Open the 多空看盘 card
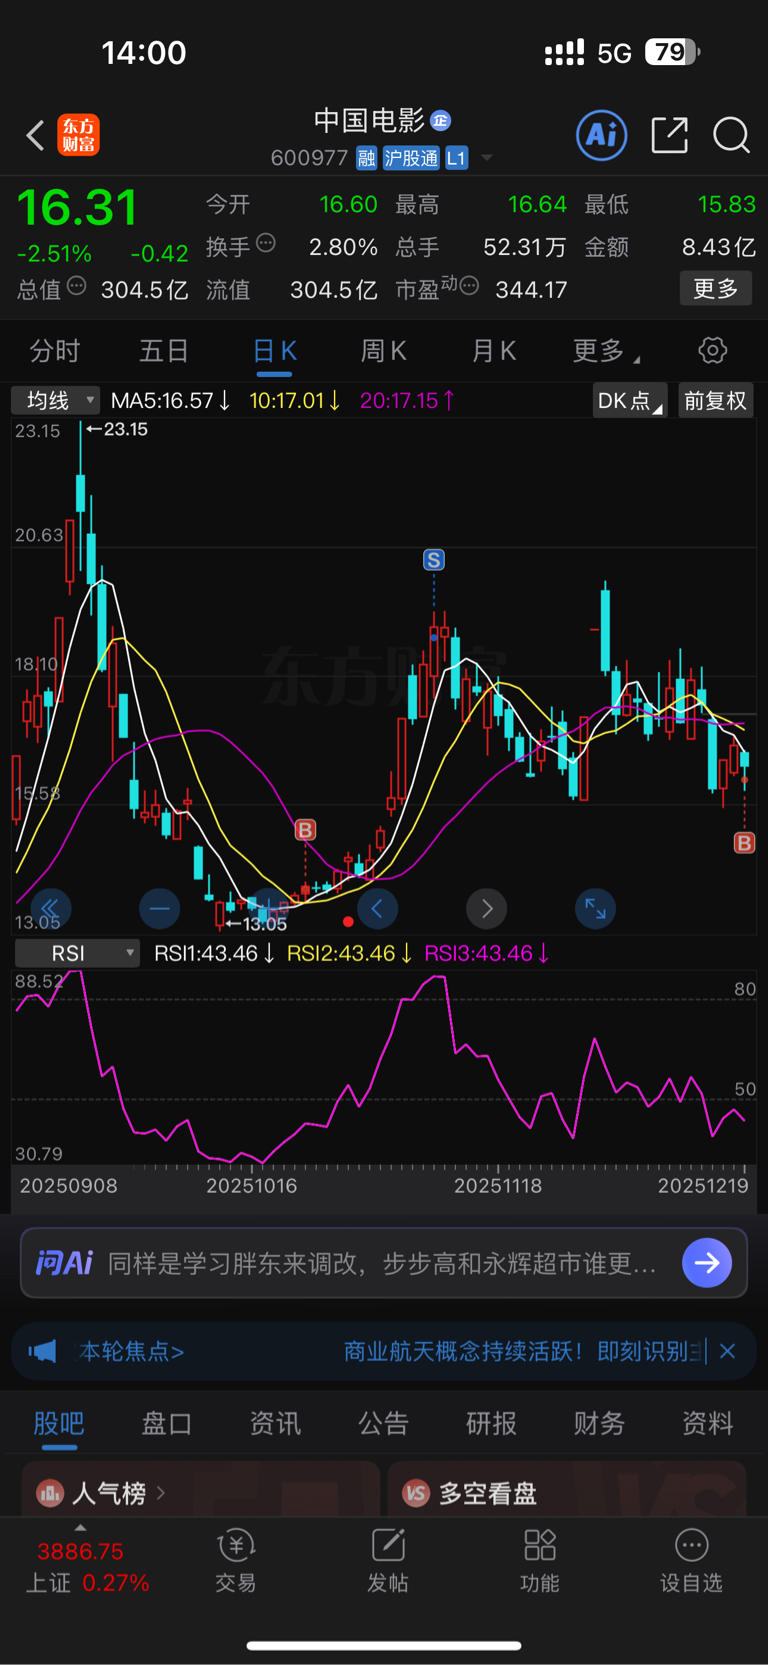This screenshot has width=768, height=1665. pyautogui.click(x=567, y=1490)
